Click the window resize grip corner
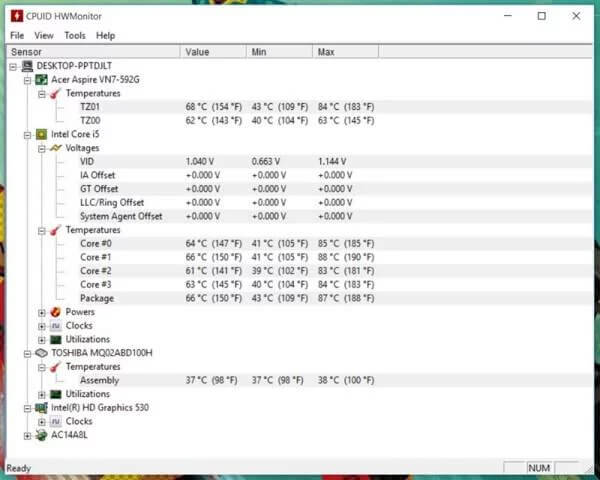 point(589,469)
